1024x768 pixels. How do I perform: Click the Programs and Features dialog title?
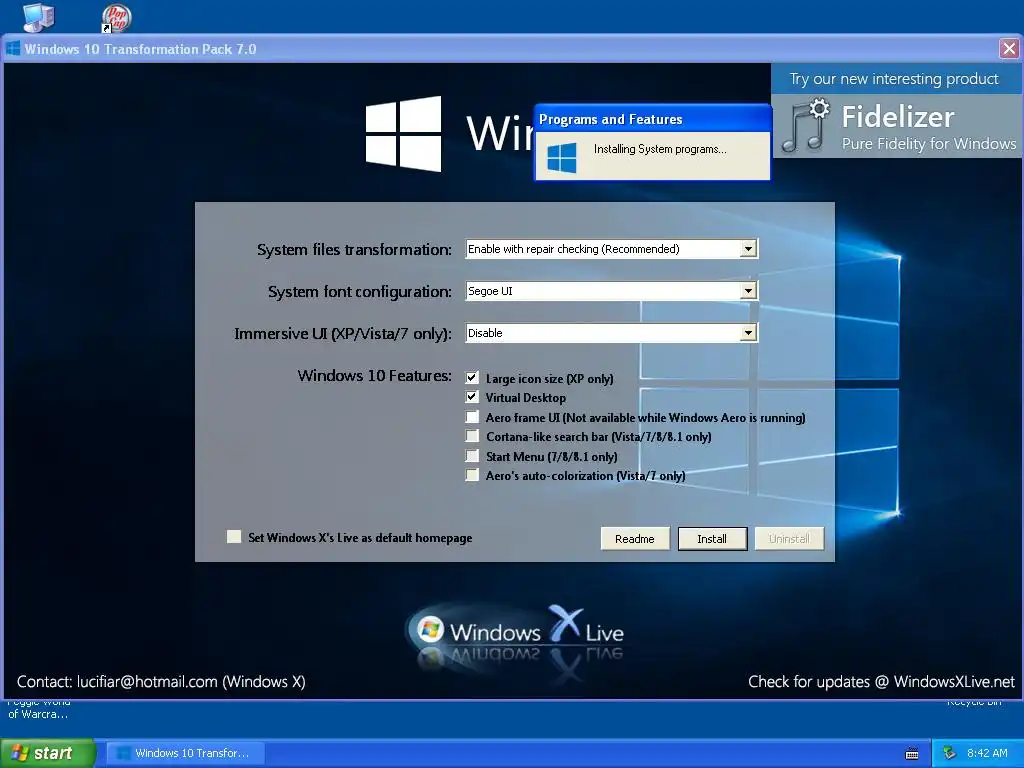click(x=611, y=120)
